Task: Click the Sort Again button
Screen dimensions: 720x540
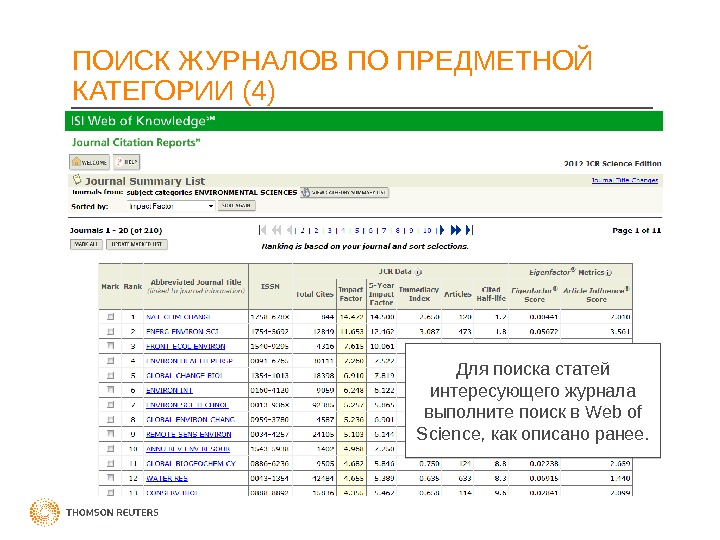Action: 236,206
